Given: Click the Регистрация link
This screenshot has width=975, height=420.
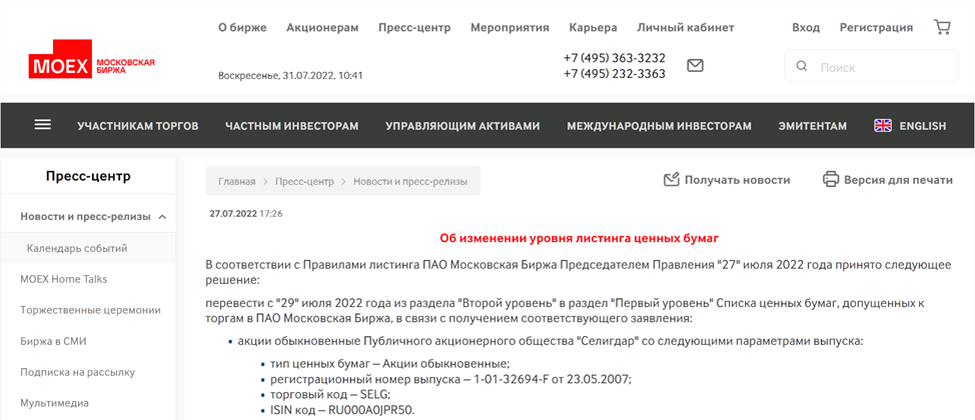Looking at the screenshot, I should tap(877, 27).
